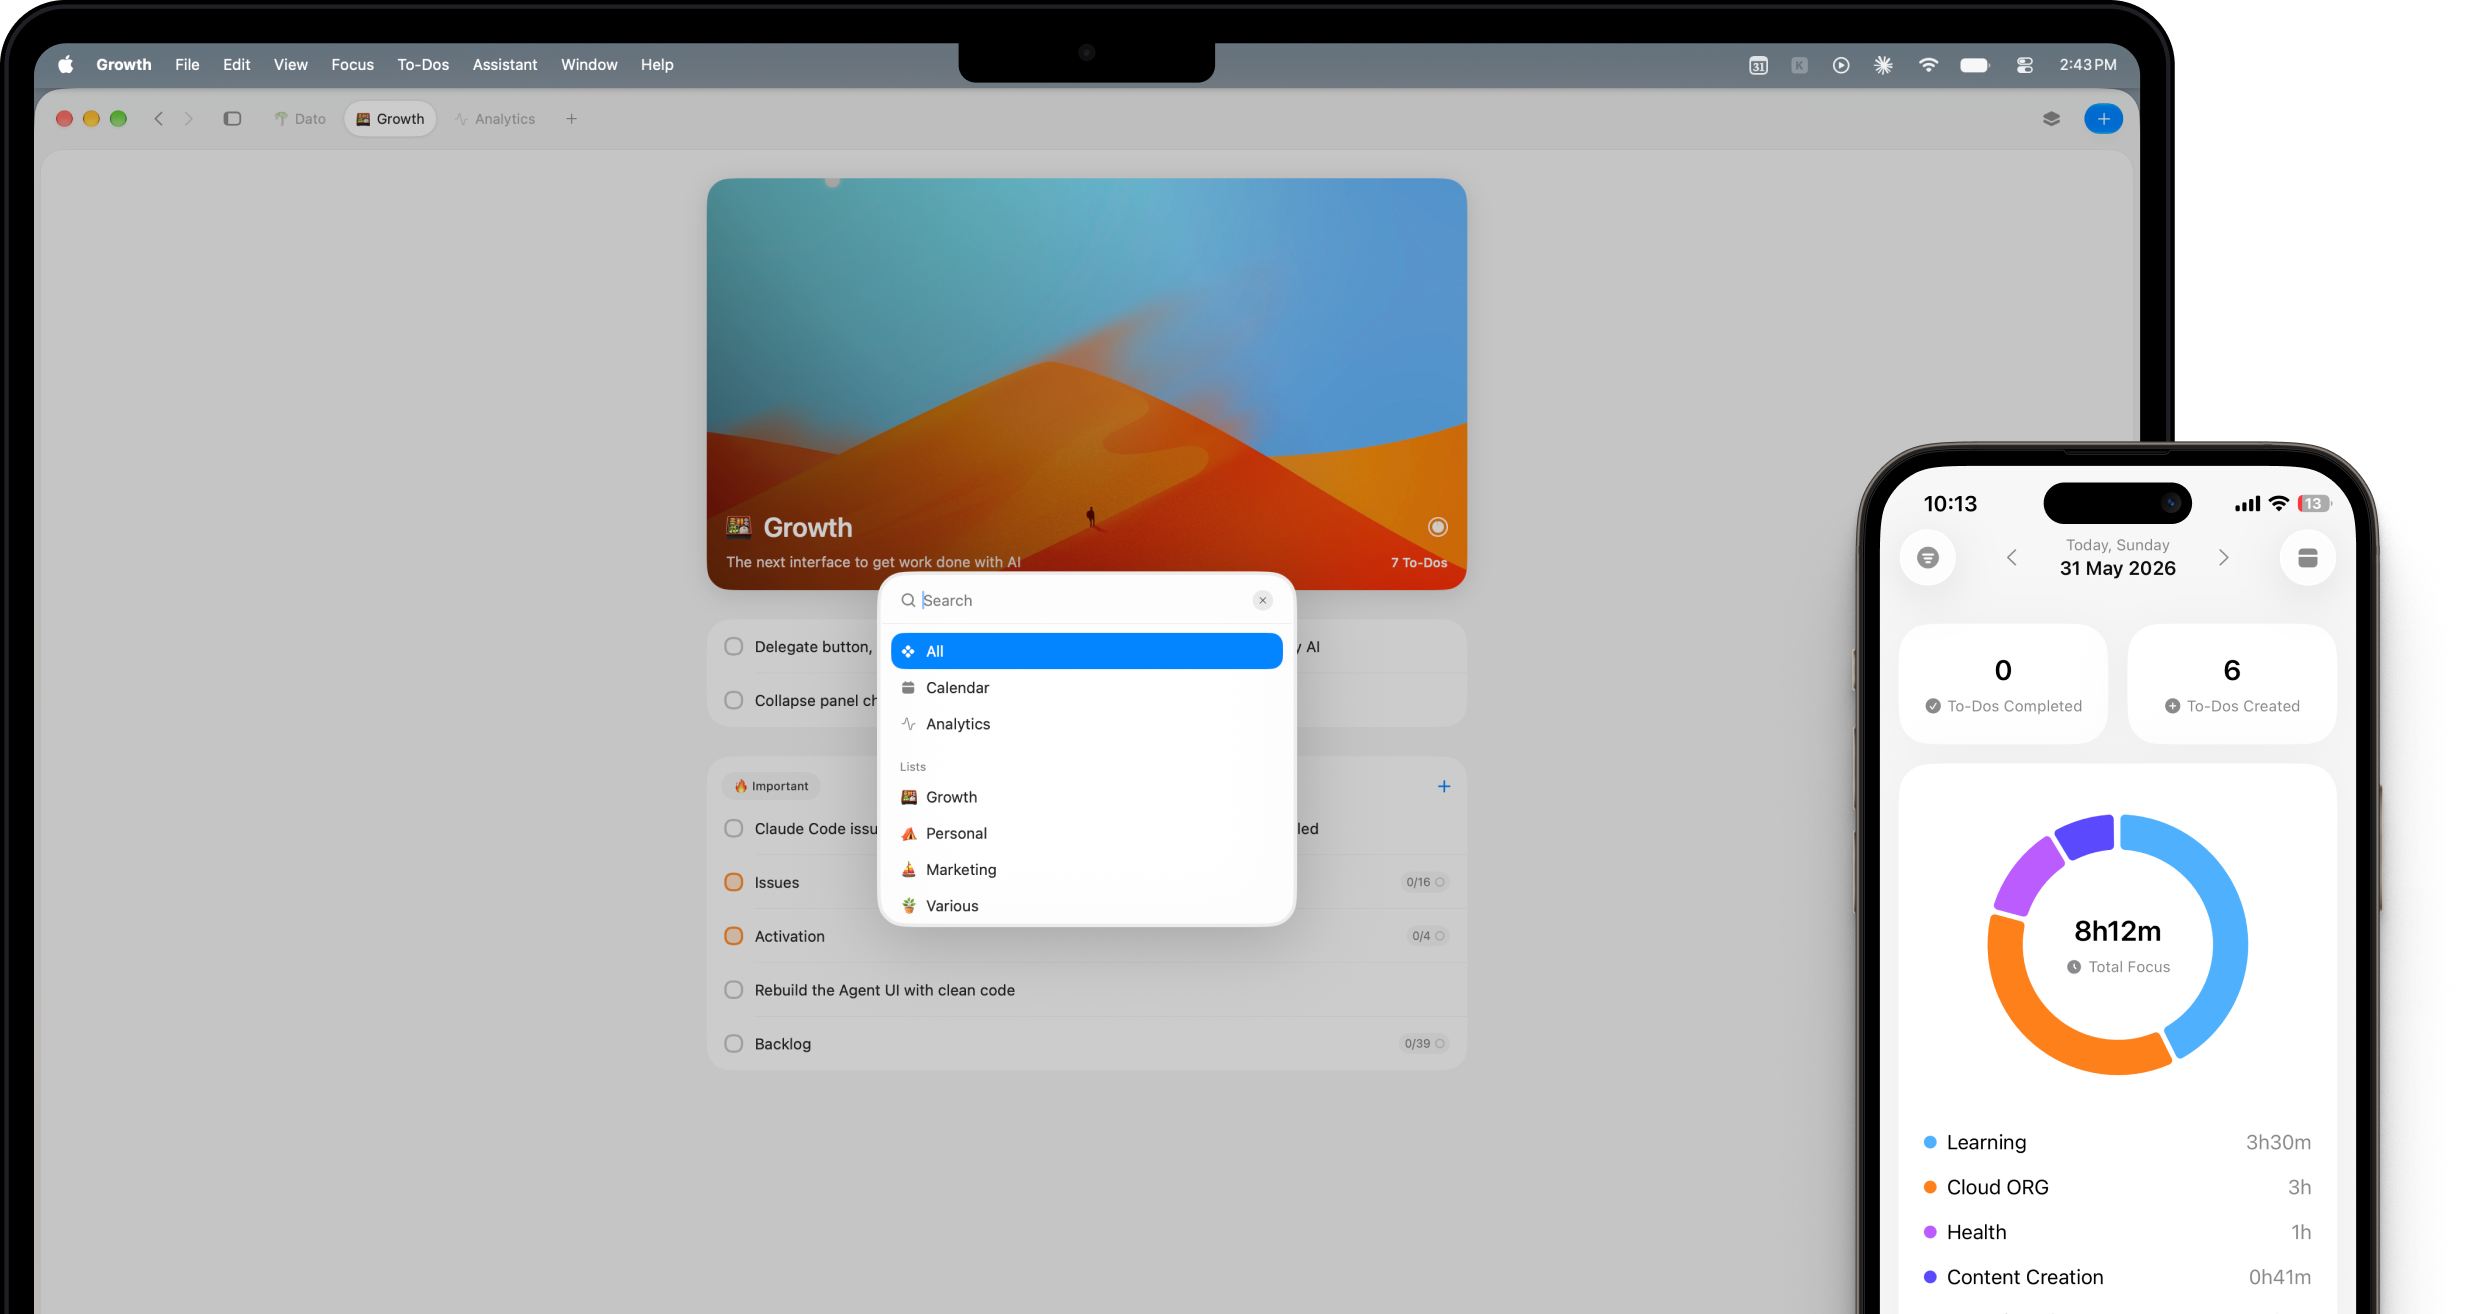Image resolution: width=2472 pixels, height=1314 pixels.
Task: Select Marketing list in popup
Action: (1086, 870)
